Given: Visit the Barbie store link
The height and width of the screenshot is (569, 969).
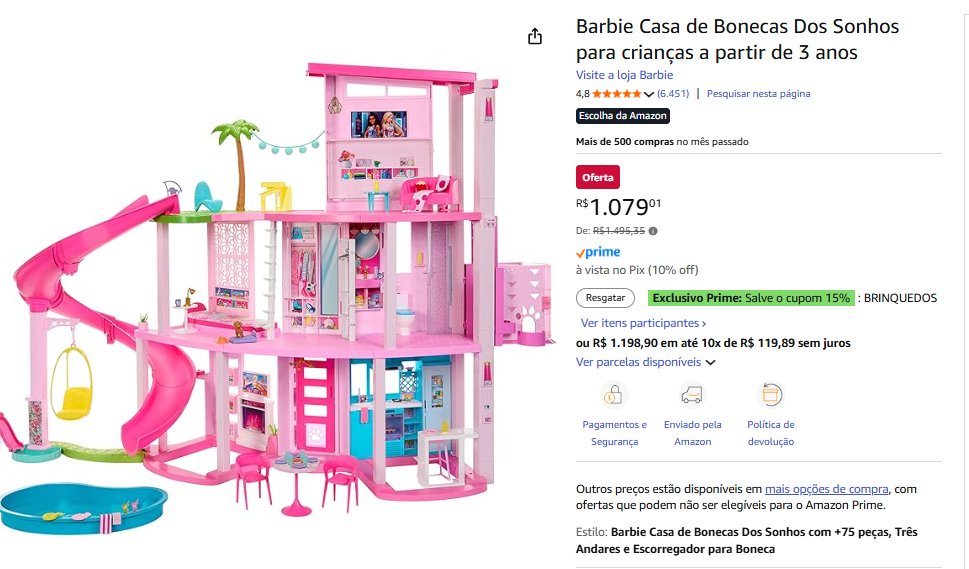Looking at the screenshot, I should [624, 75].
